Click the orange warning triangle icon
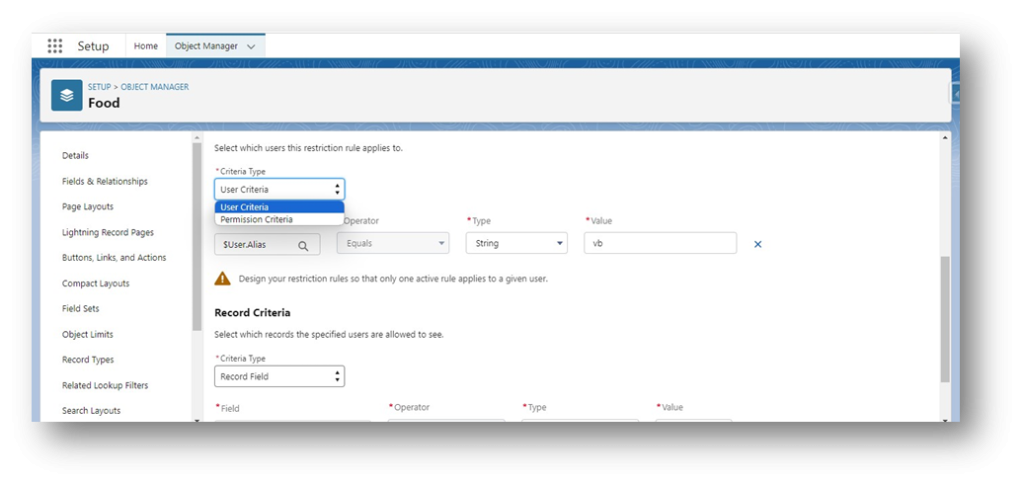 tap(223, 279)
